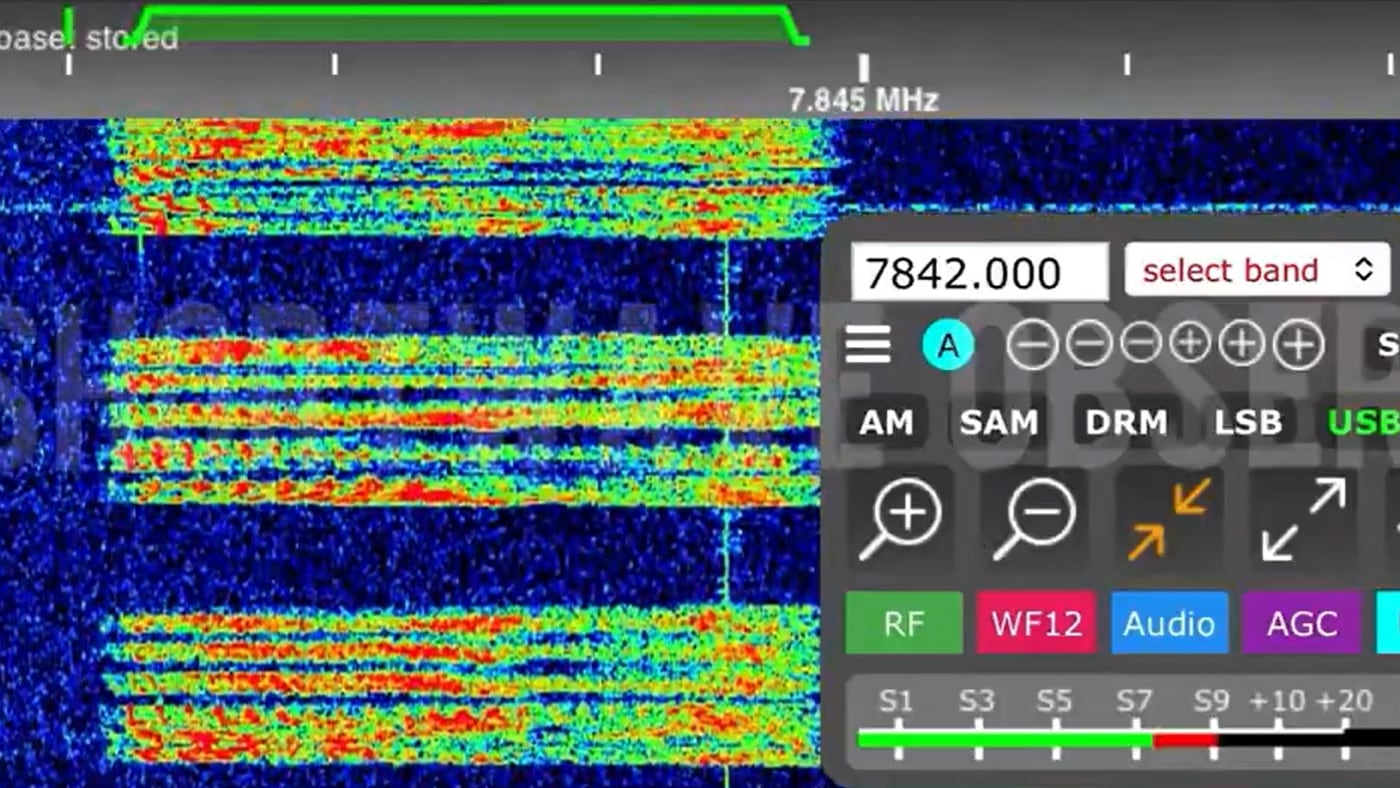Click the cyan circled A icon

(x=948, y=346)
